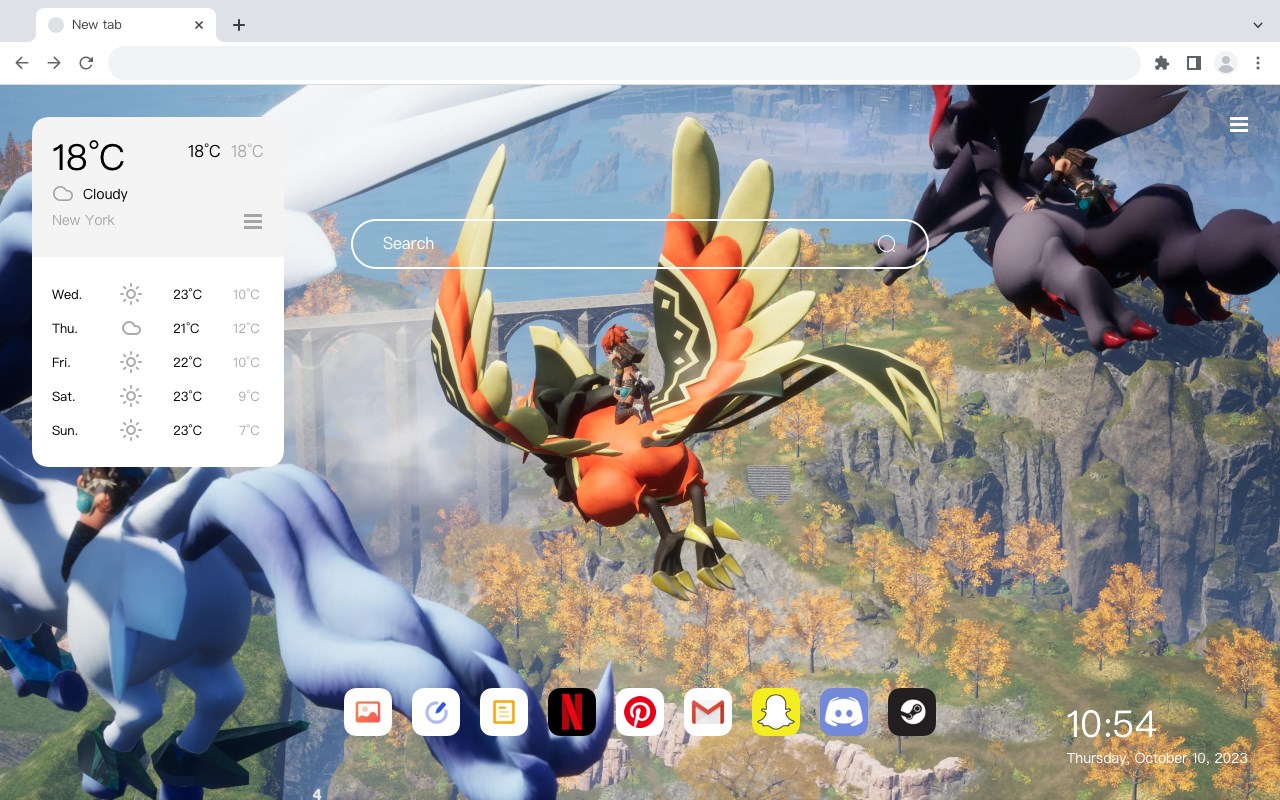Click Wednesday's sunny forecast icon
Screen dimensions: 1280x800
pyautogui.click(x=131, y=294)
